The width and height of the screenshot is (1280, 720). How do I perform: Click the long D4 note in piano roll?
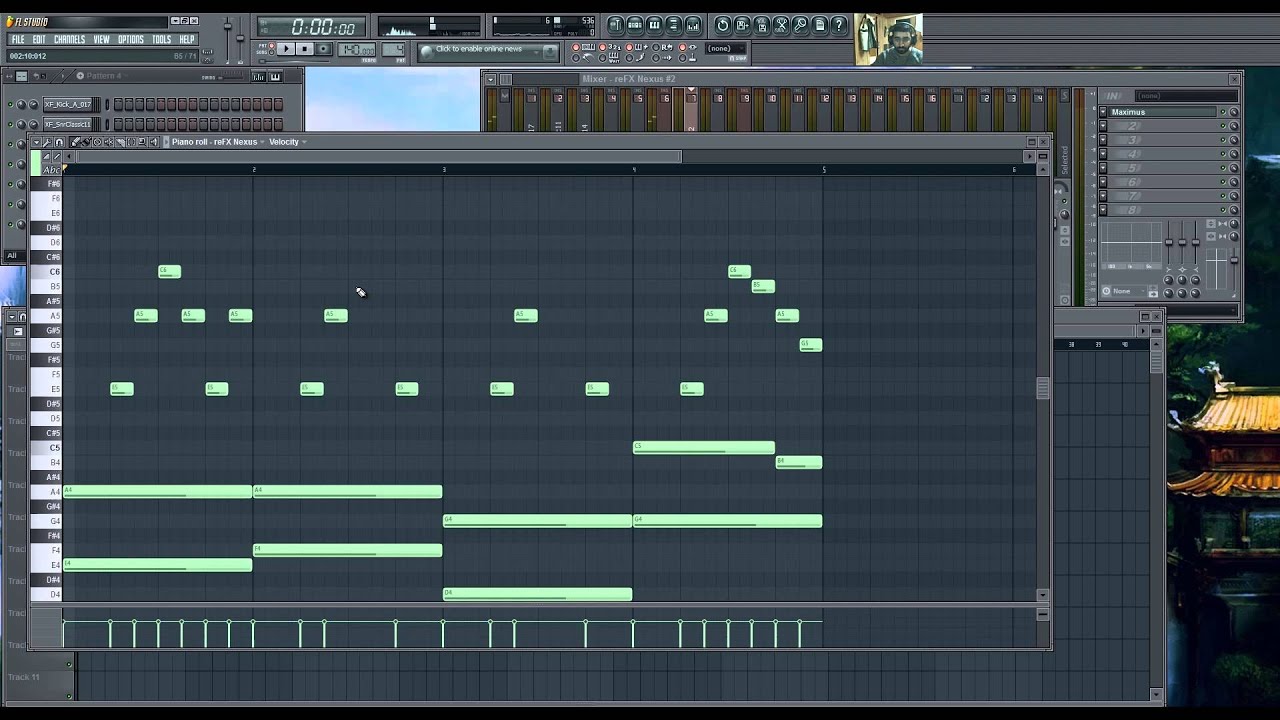(x=538, y=594)
